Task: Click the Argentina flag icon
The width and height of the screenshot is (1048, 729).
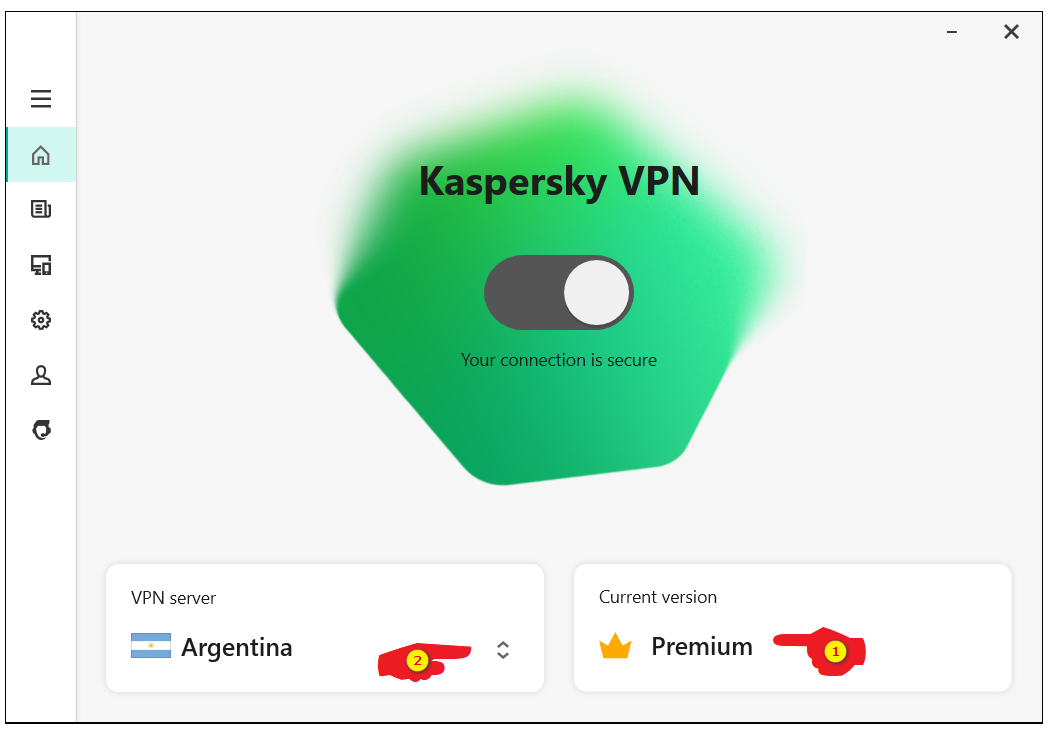Action: click(x=150, y=646)
